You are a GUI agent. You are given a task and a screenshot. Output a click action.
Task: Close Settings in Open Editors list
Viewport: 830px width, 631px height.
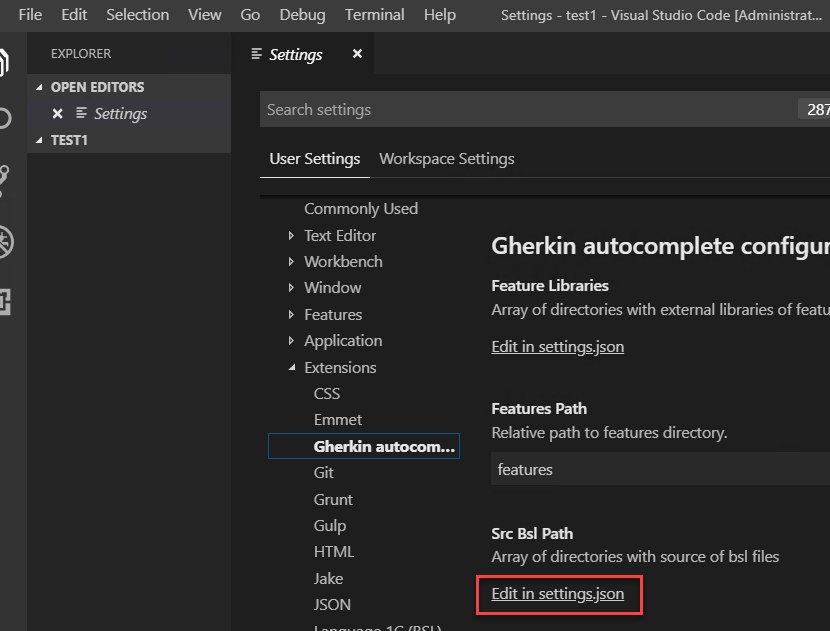pyautogui.click(x=58, y=113)
